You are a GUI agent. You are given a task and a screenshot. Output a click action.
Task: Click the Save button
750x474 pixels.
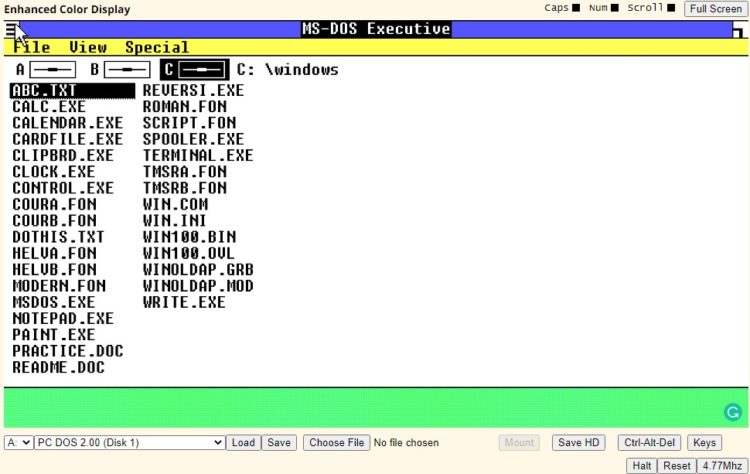[x=279, y=442]
